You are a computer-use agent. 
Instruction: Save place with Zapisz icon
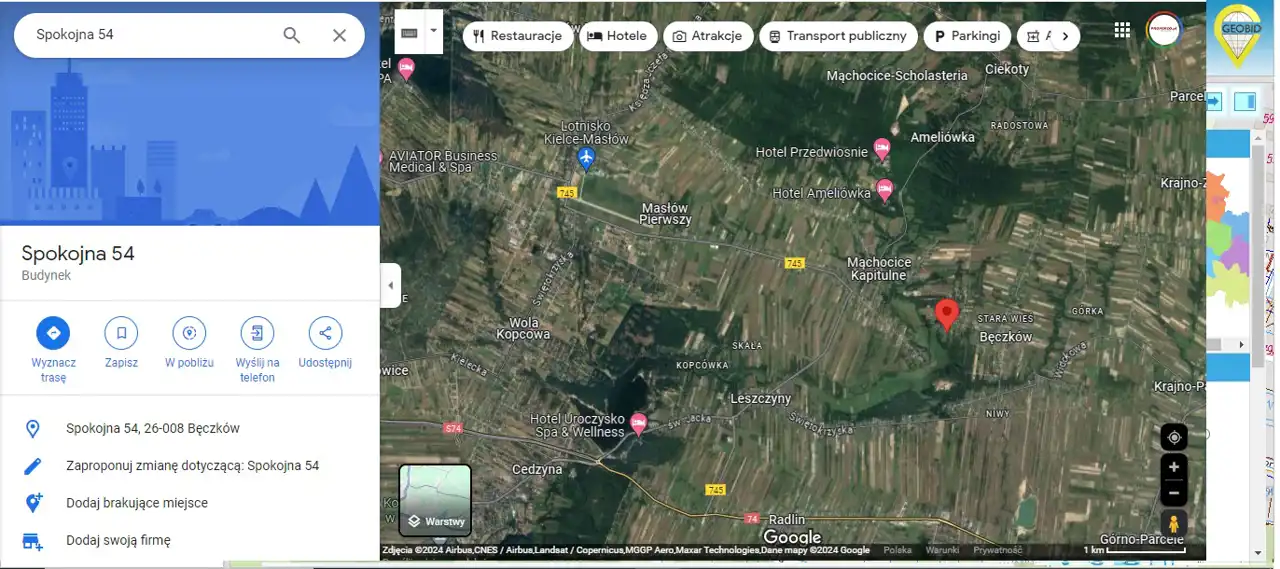[x=121, y=333]
